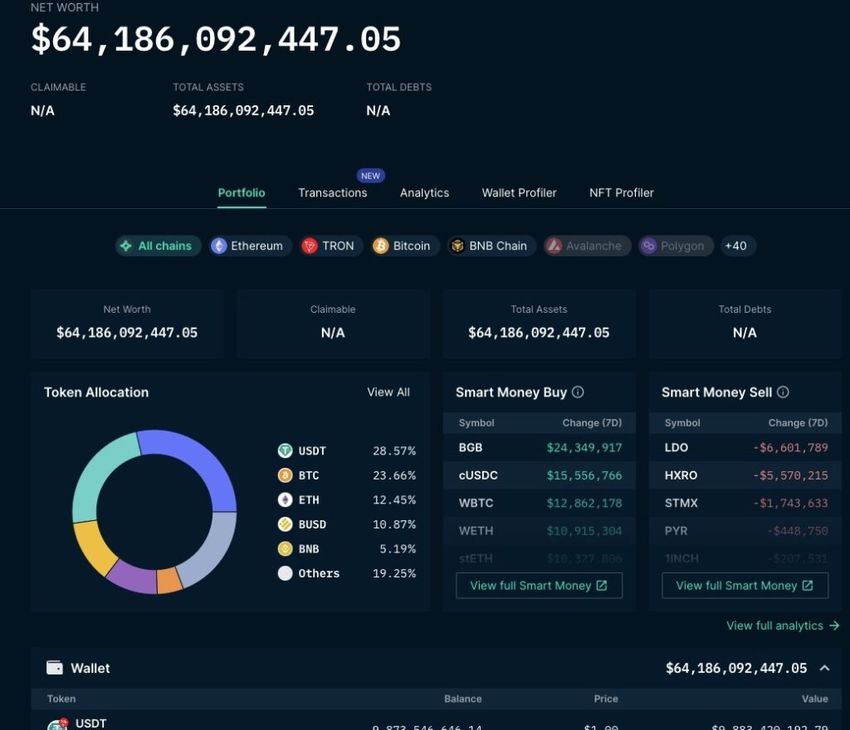The height and width of the screenshot is (730, 850).
Task: Toggle the Bitcoin chain filter
Action: coord(404,246)
